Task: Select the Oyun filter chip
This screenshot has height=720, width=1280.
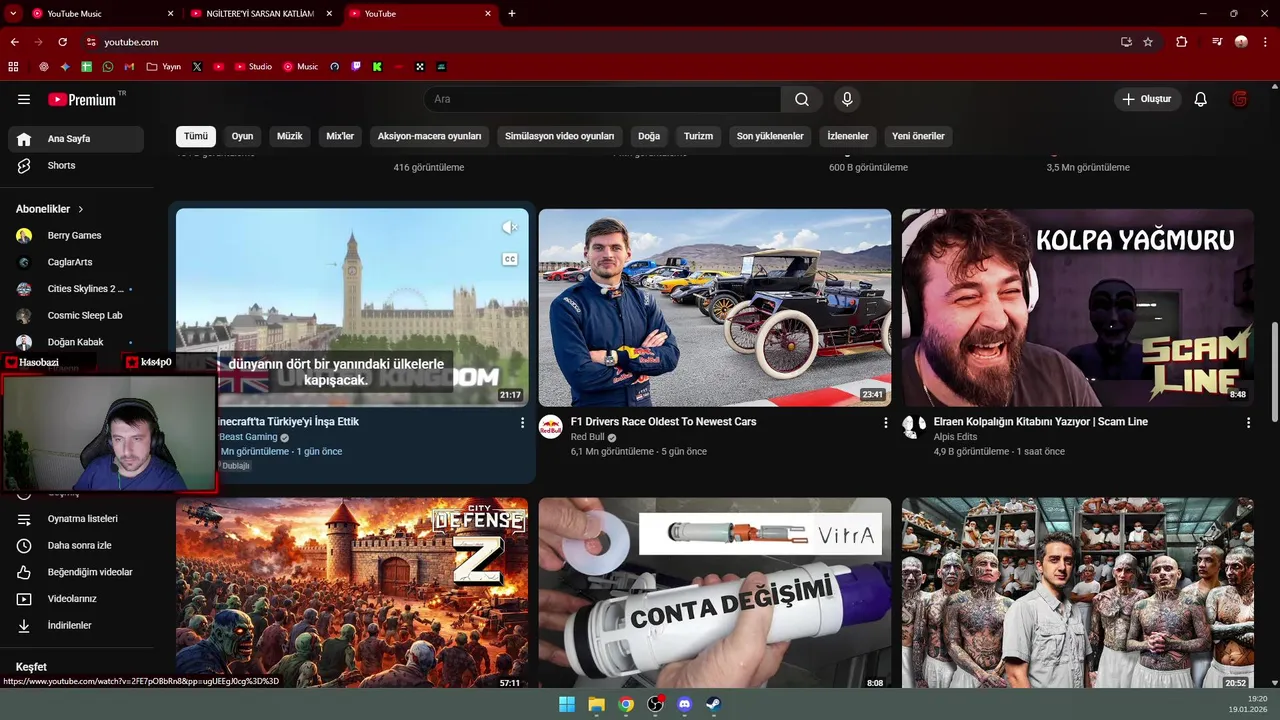Action: pos(242,136)
